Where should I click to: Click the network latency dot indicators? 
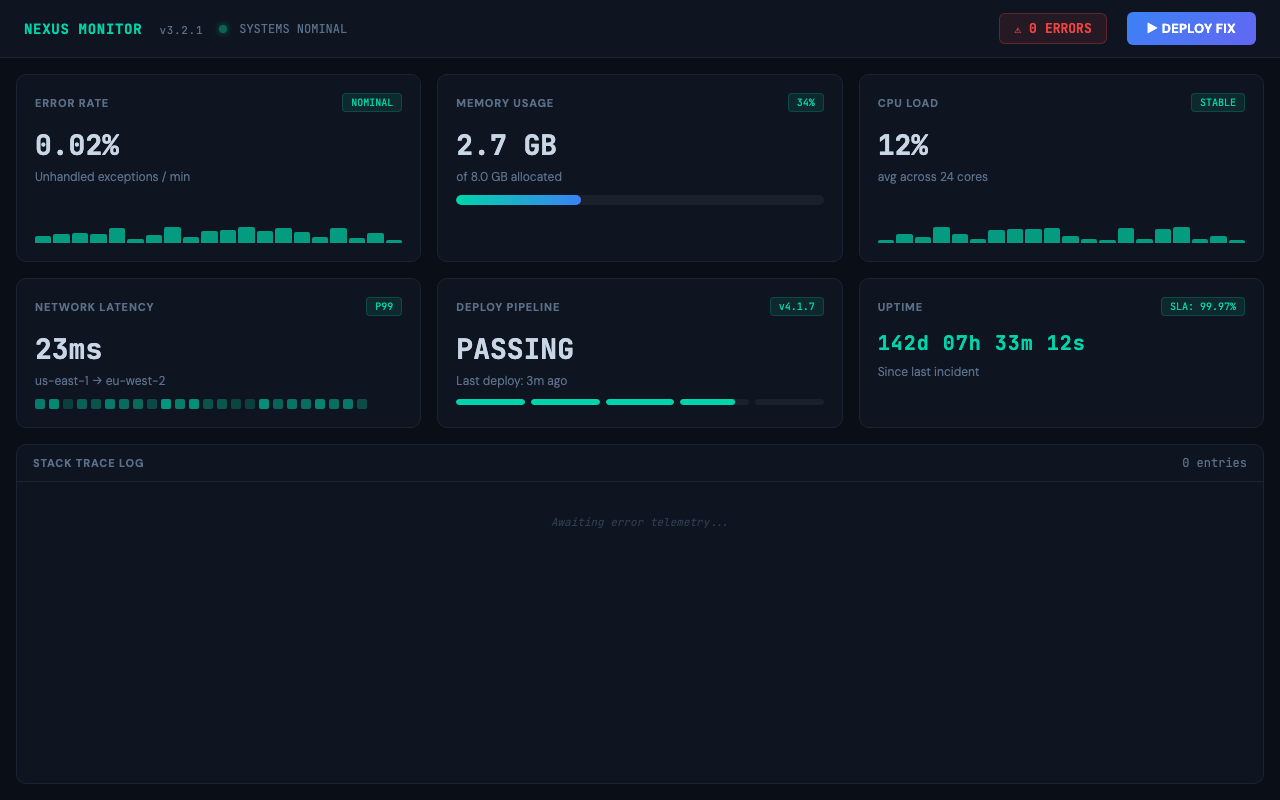click(x=201, y=404)
